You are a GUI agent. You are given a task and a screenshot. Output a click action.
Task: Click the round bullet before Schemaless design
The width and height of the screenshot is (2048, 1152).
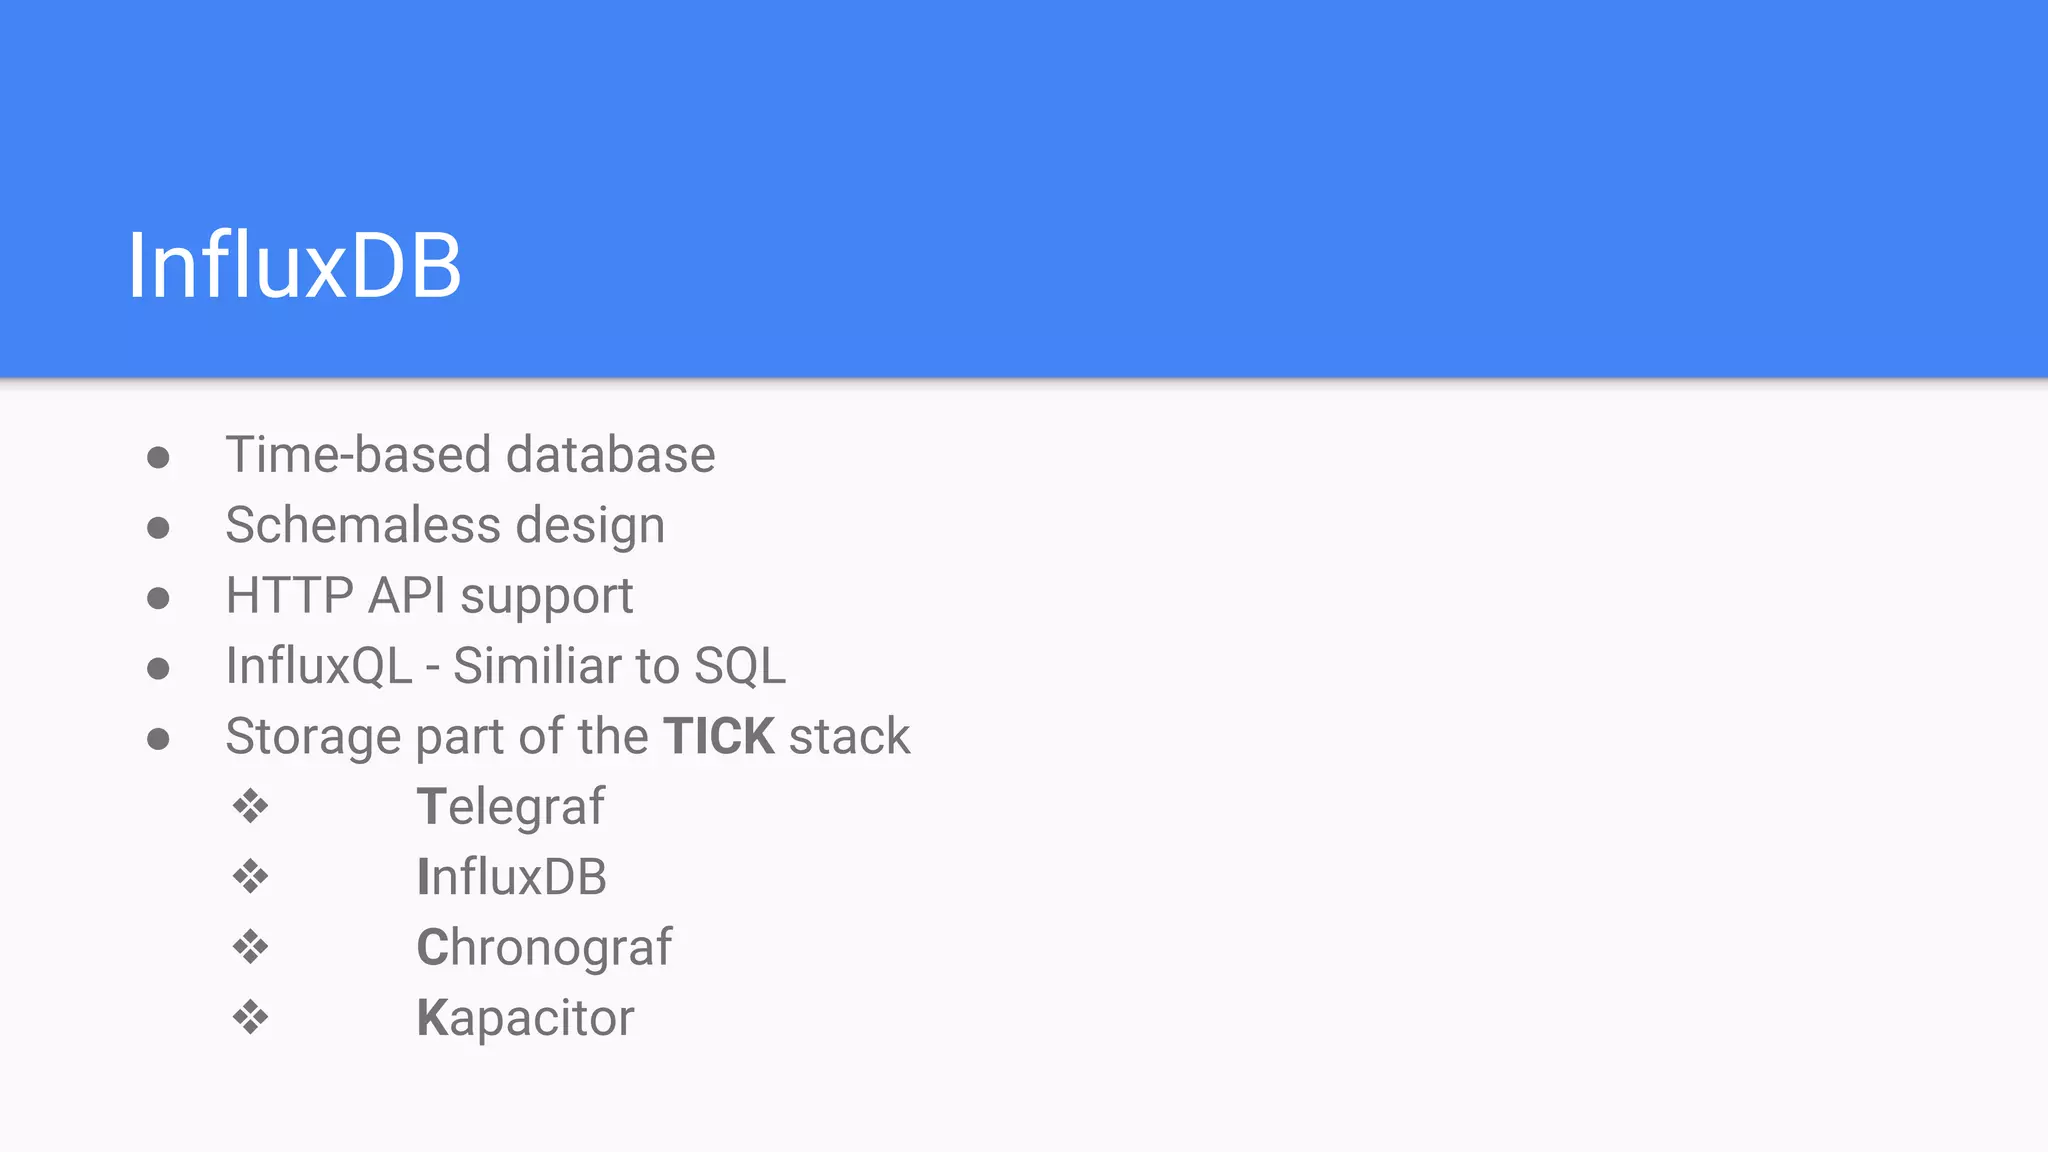[158, 528]
